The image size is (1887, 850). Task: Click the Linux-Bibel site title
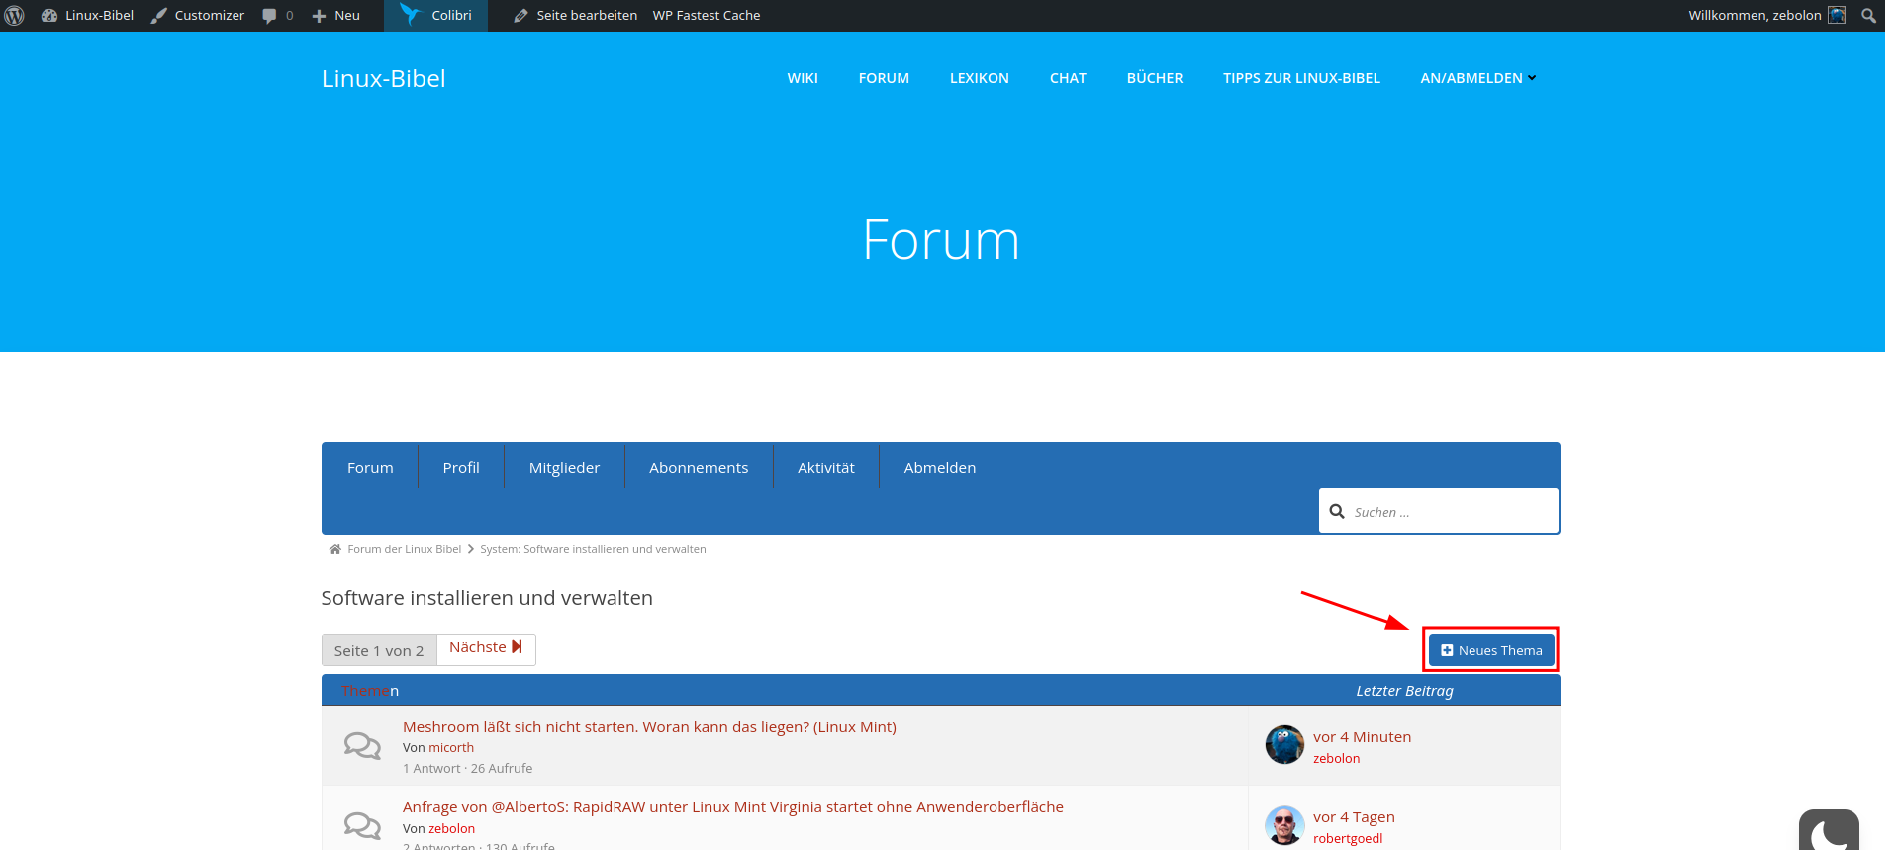(383, 79)
